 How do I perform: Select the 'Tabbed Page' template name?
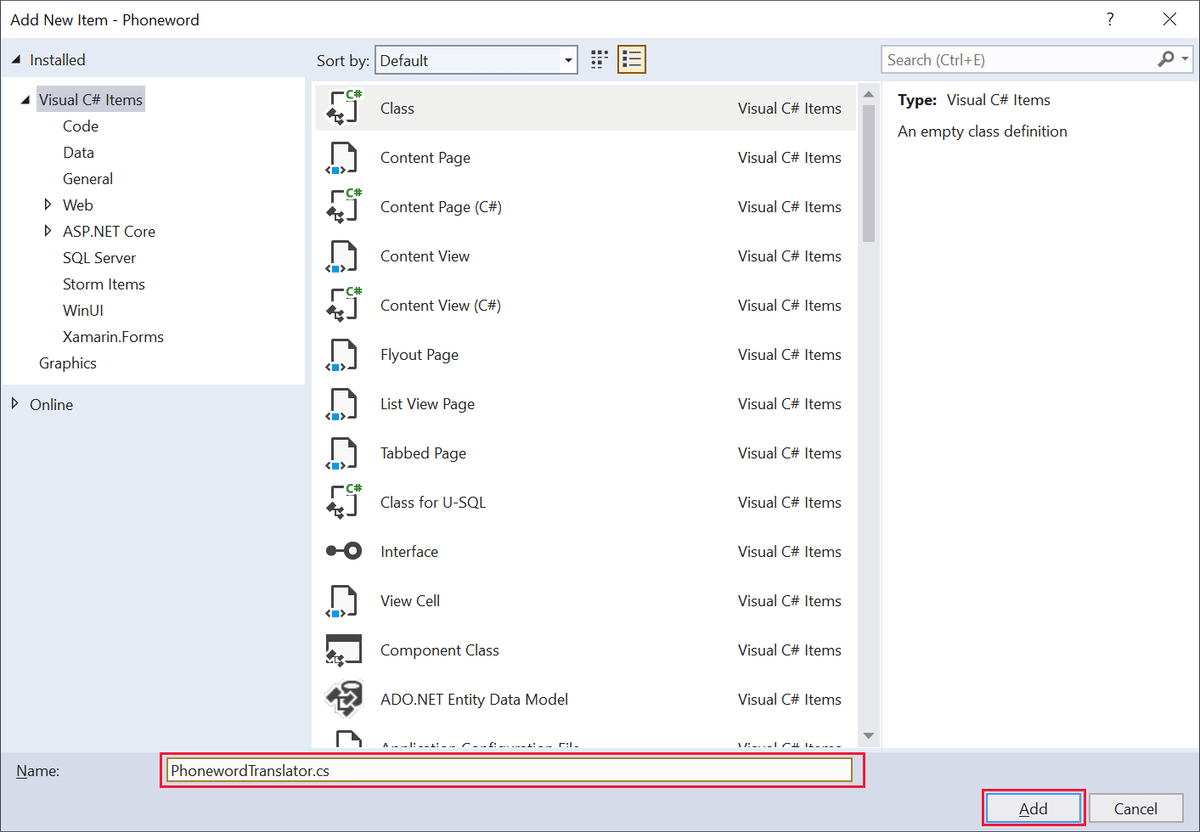pos(423,453)
